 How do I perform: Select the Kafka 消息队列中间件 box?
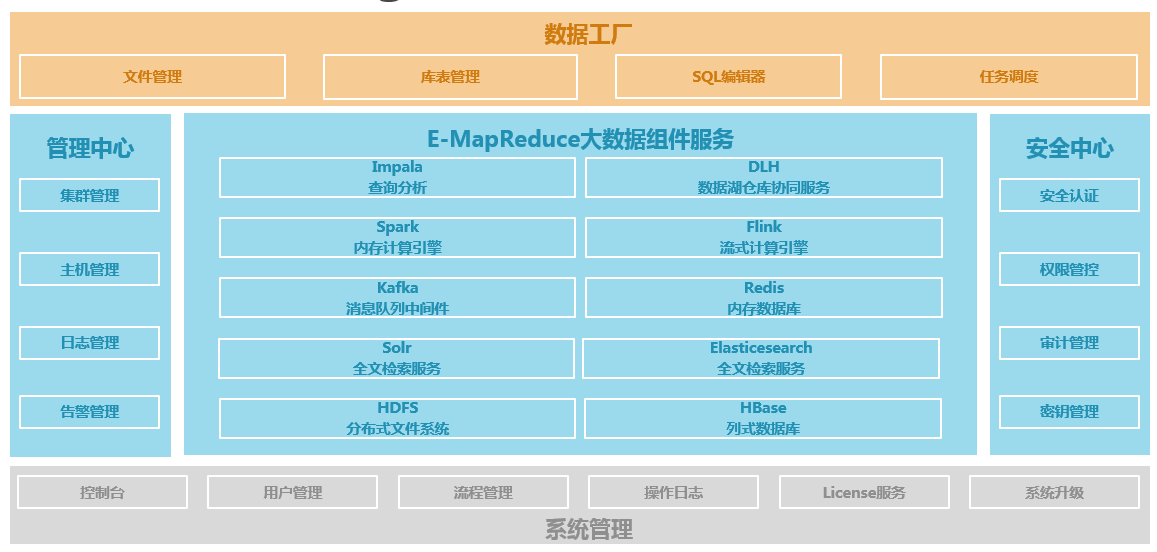point(397,298)
